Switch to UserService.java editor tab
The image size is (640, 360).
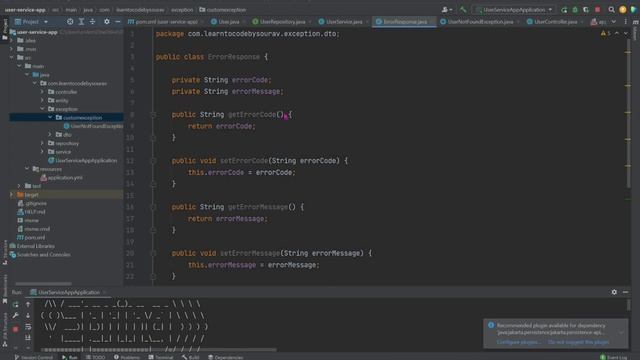[x=343, y=21]
